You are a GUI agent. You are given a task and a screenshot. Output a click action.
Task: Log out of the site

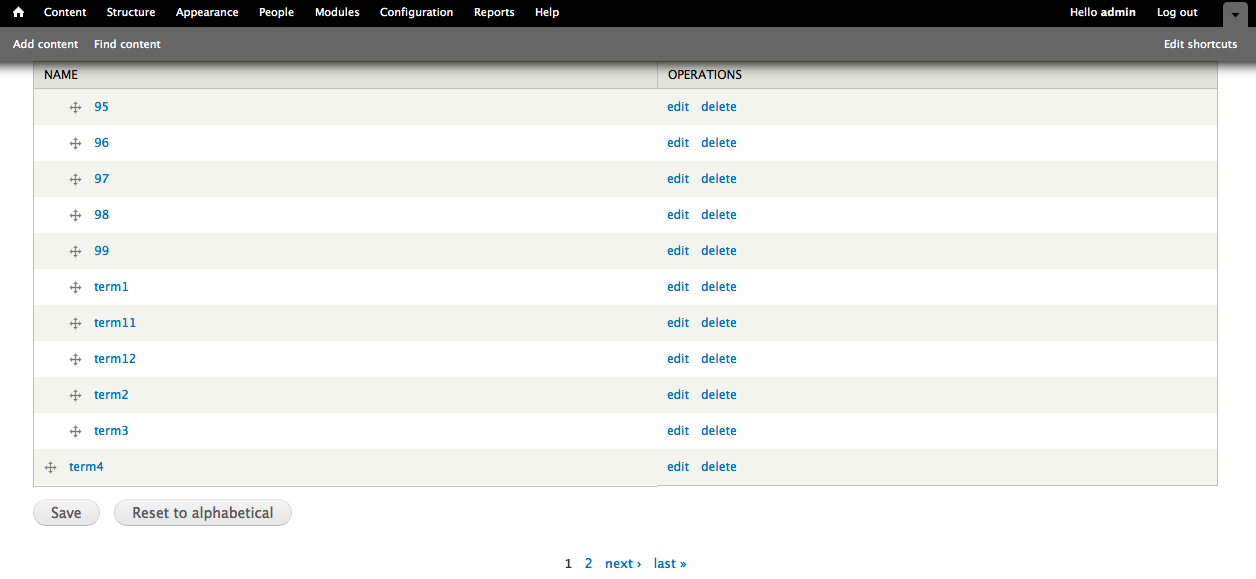[1177, 13]
